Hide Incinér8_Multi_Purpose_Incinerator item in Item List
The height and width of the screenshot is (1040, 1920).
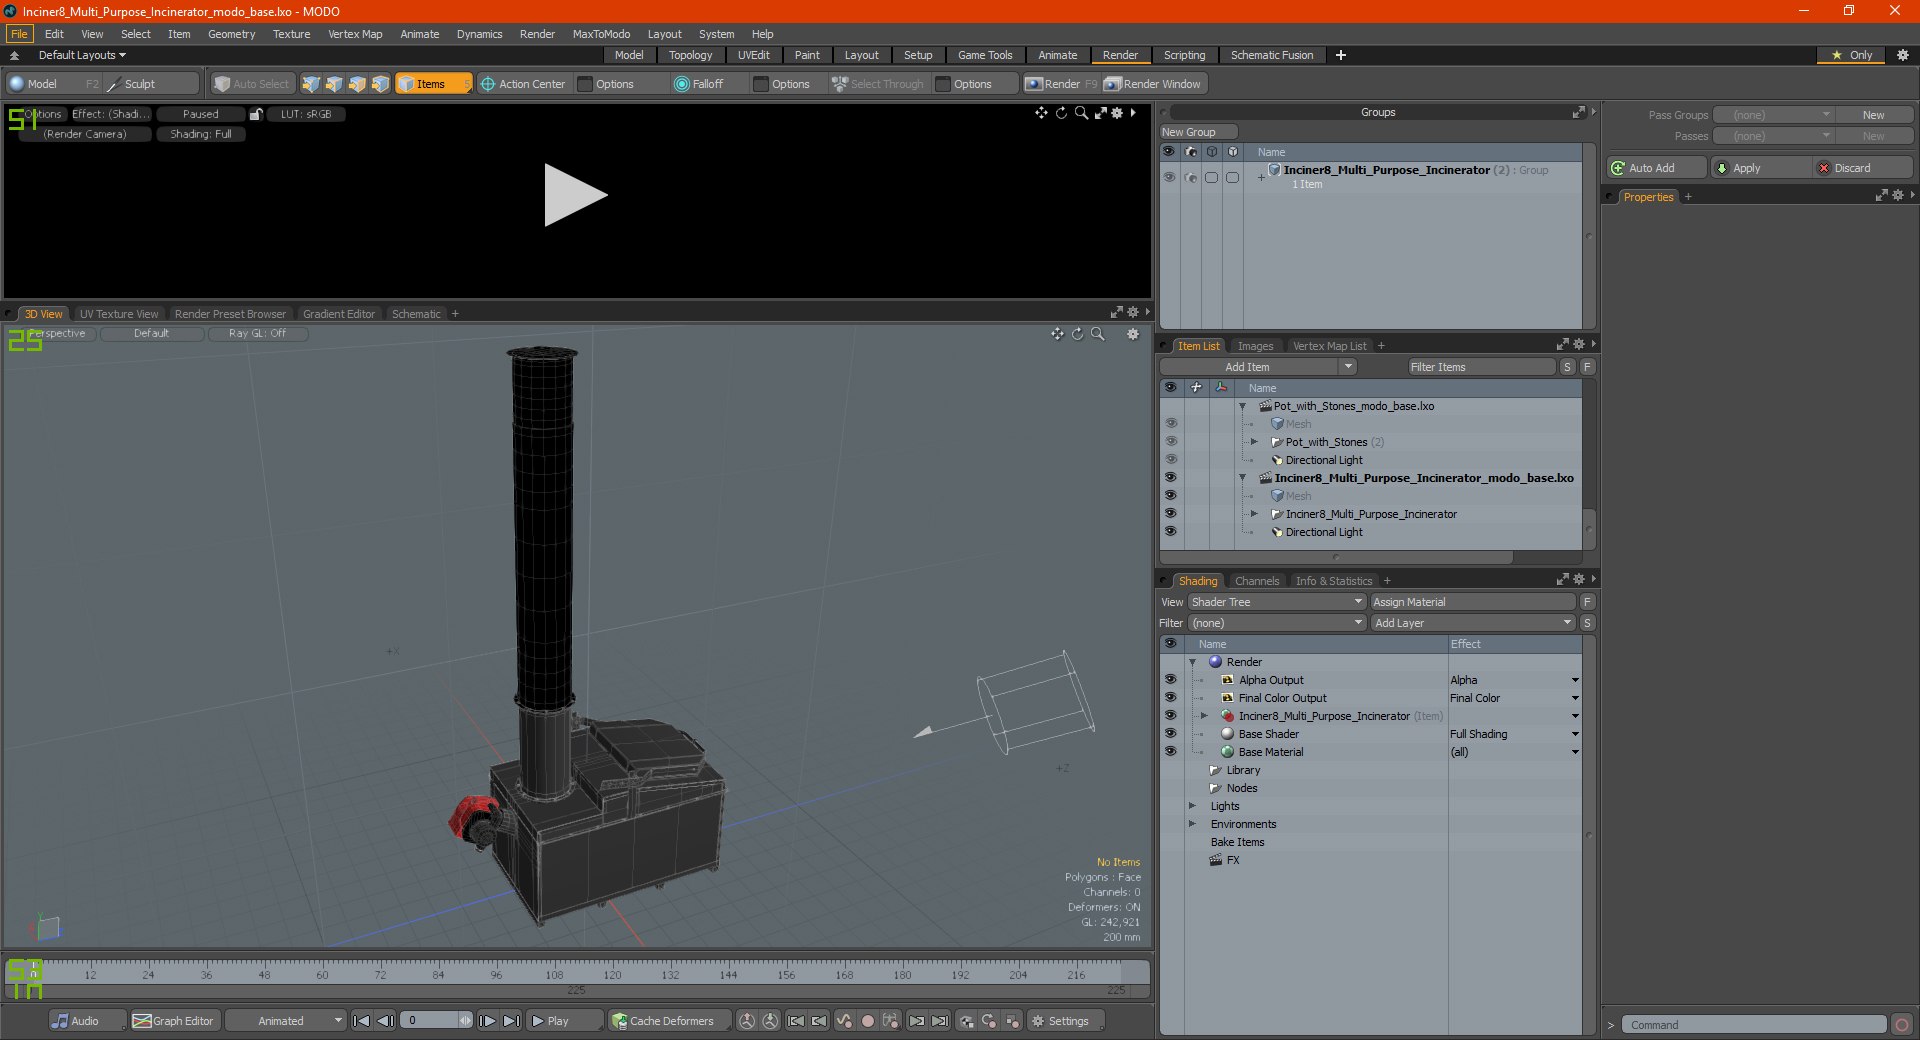(x=1170, y=514)
